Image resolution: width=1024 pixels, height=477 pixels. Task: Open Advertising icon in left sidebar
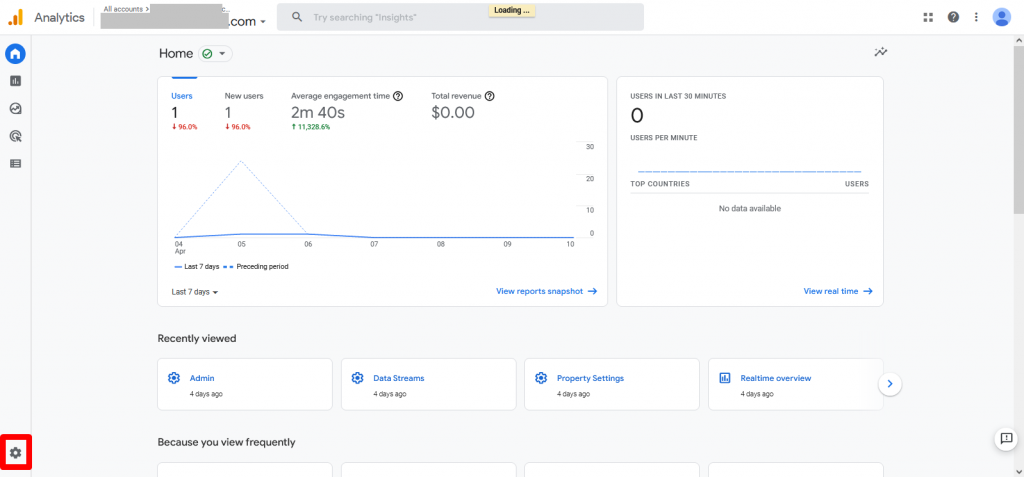[x=15, y=136]
